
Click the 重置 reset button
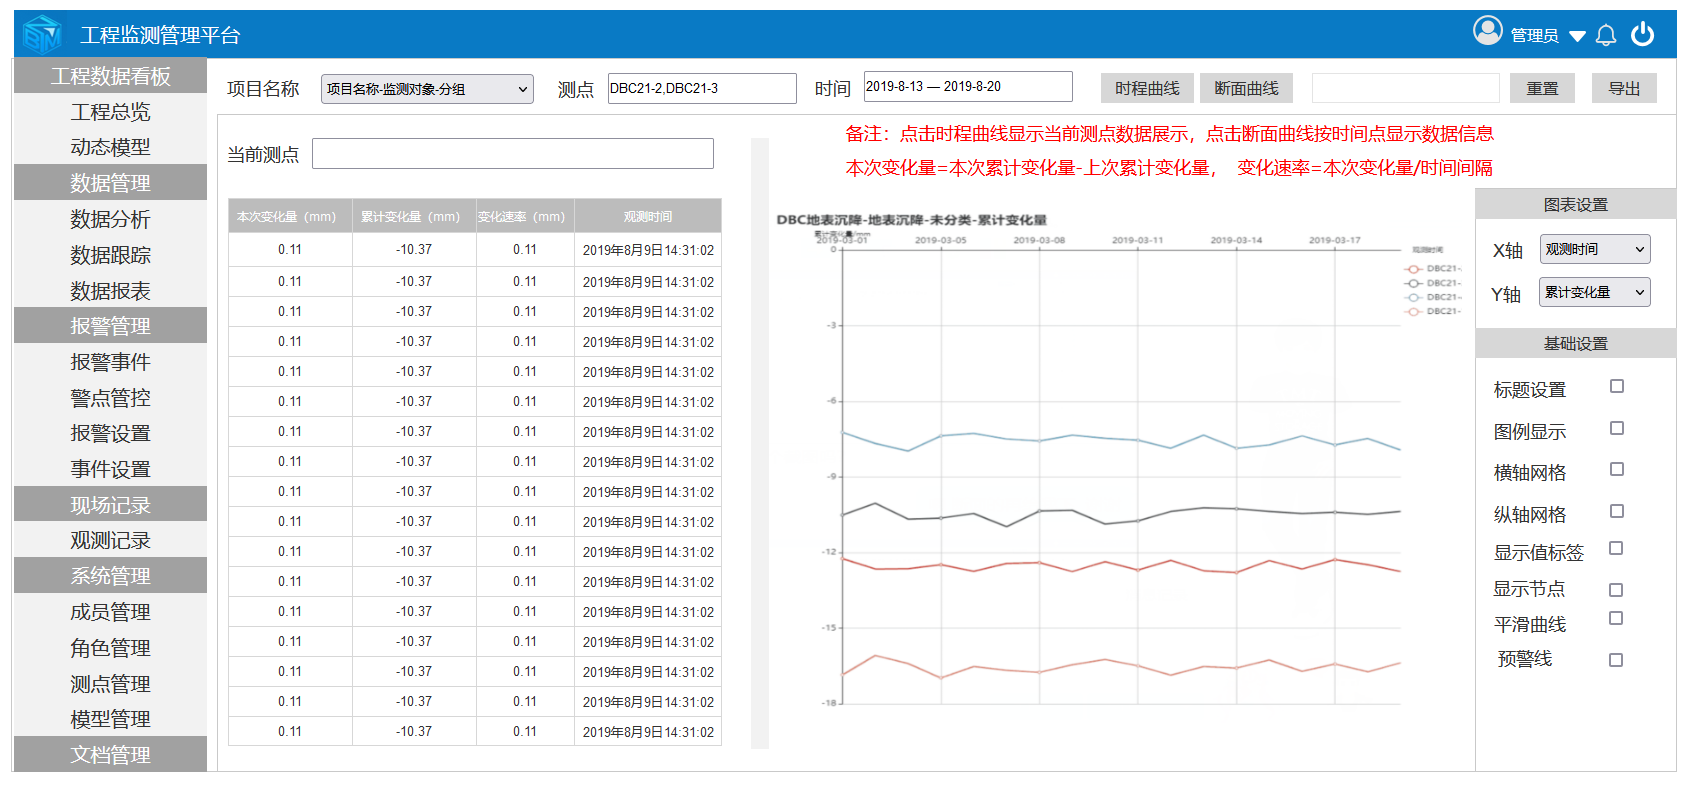coord(1542,88)
